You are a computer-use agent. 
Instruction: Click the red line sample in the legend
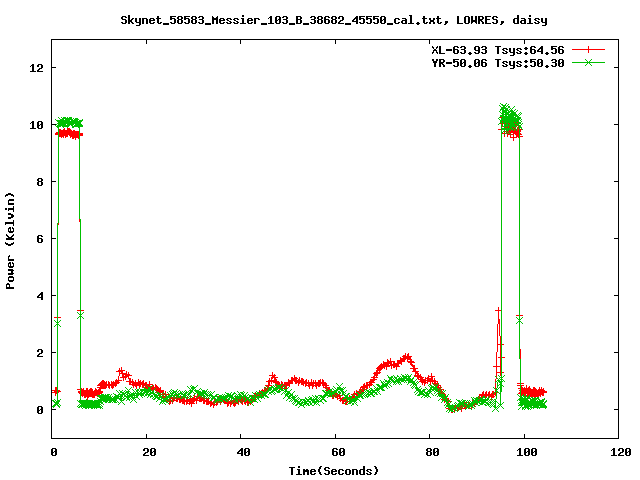(588, 50)
